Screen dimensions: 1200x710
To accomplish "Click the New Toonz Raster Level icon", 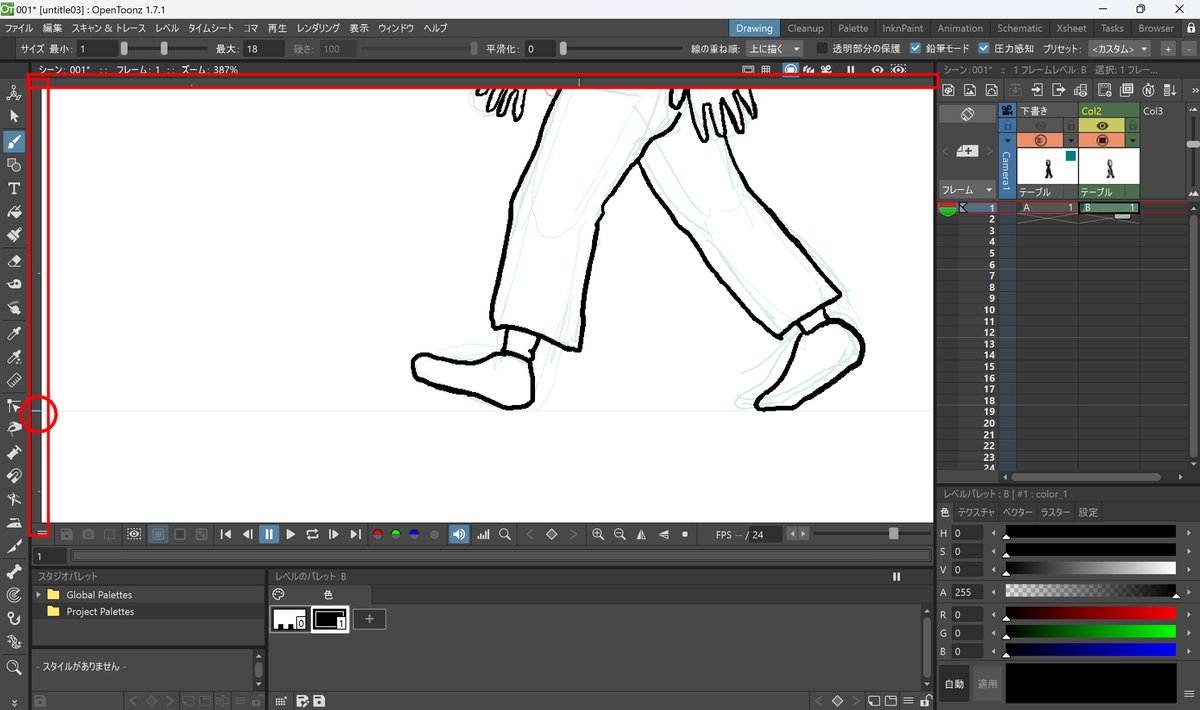I will tap(948, 91).
